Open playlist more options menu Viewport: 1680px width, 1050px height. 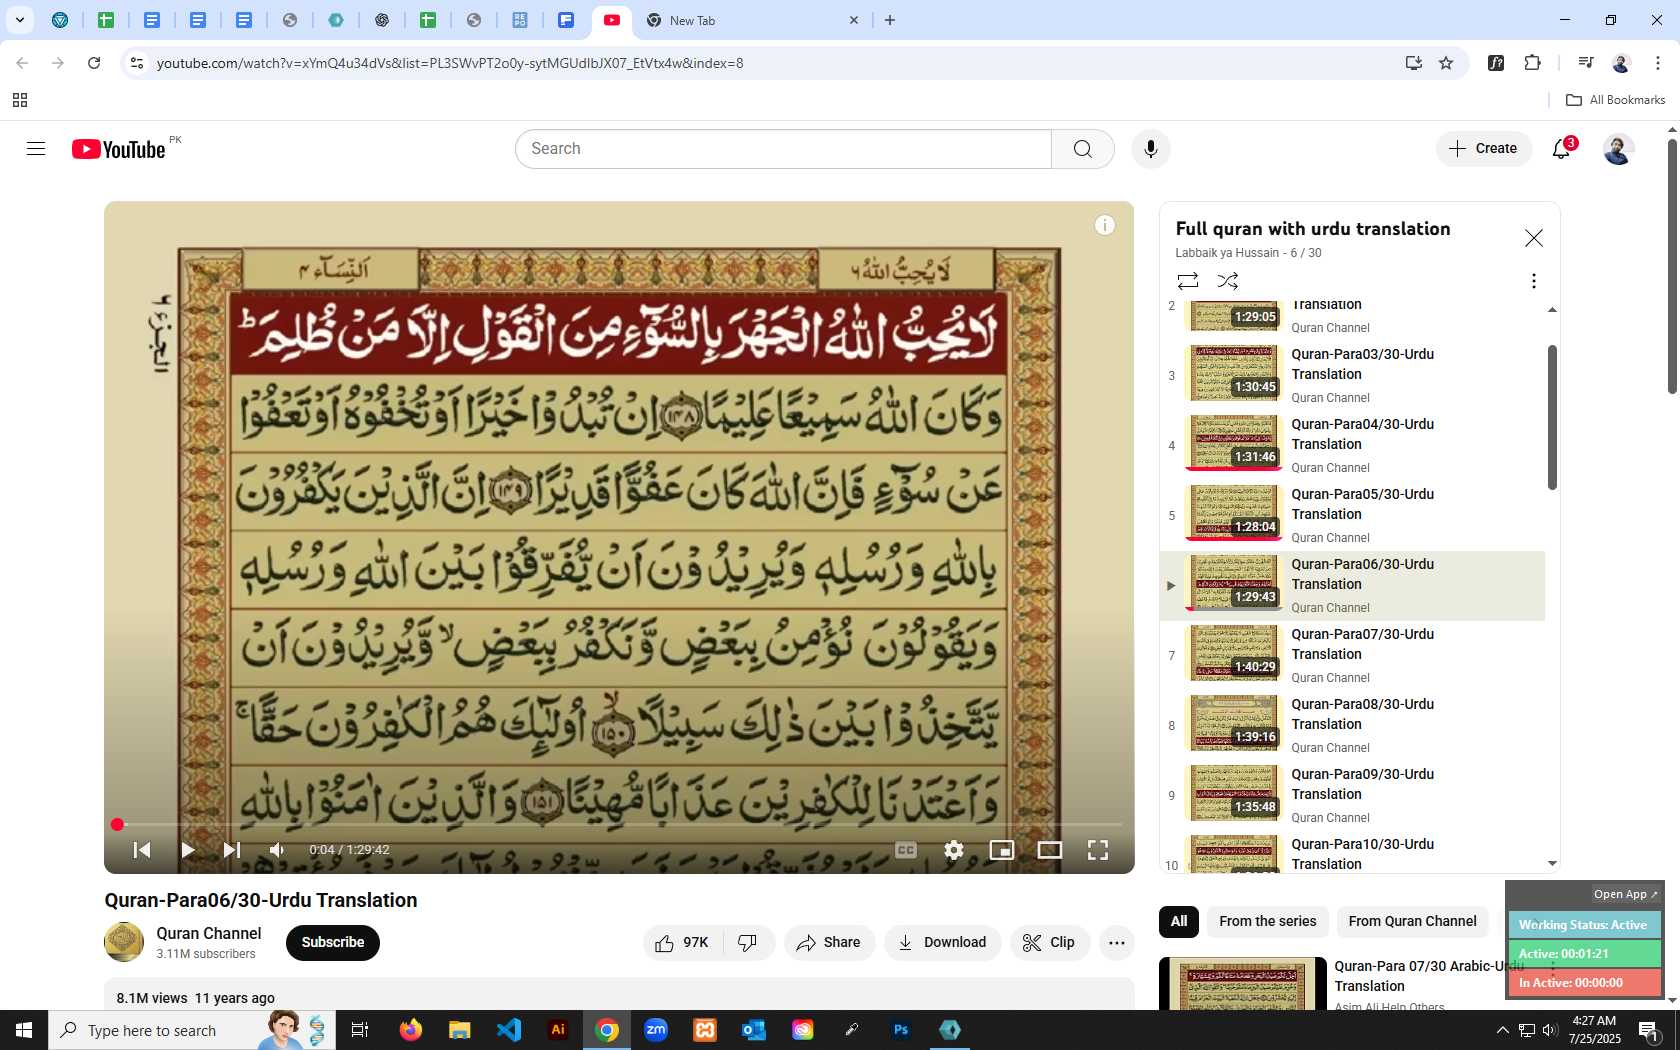[x=1533, y=281]
